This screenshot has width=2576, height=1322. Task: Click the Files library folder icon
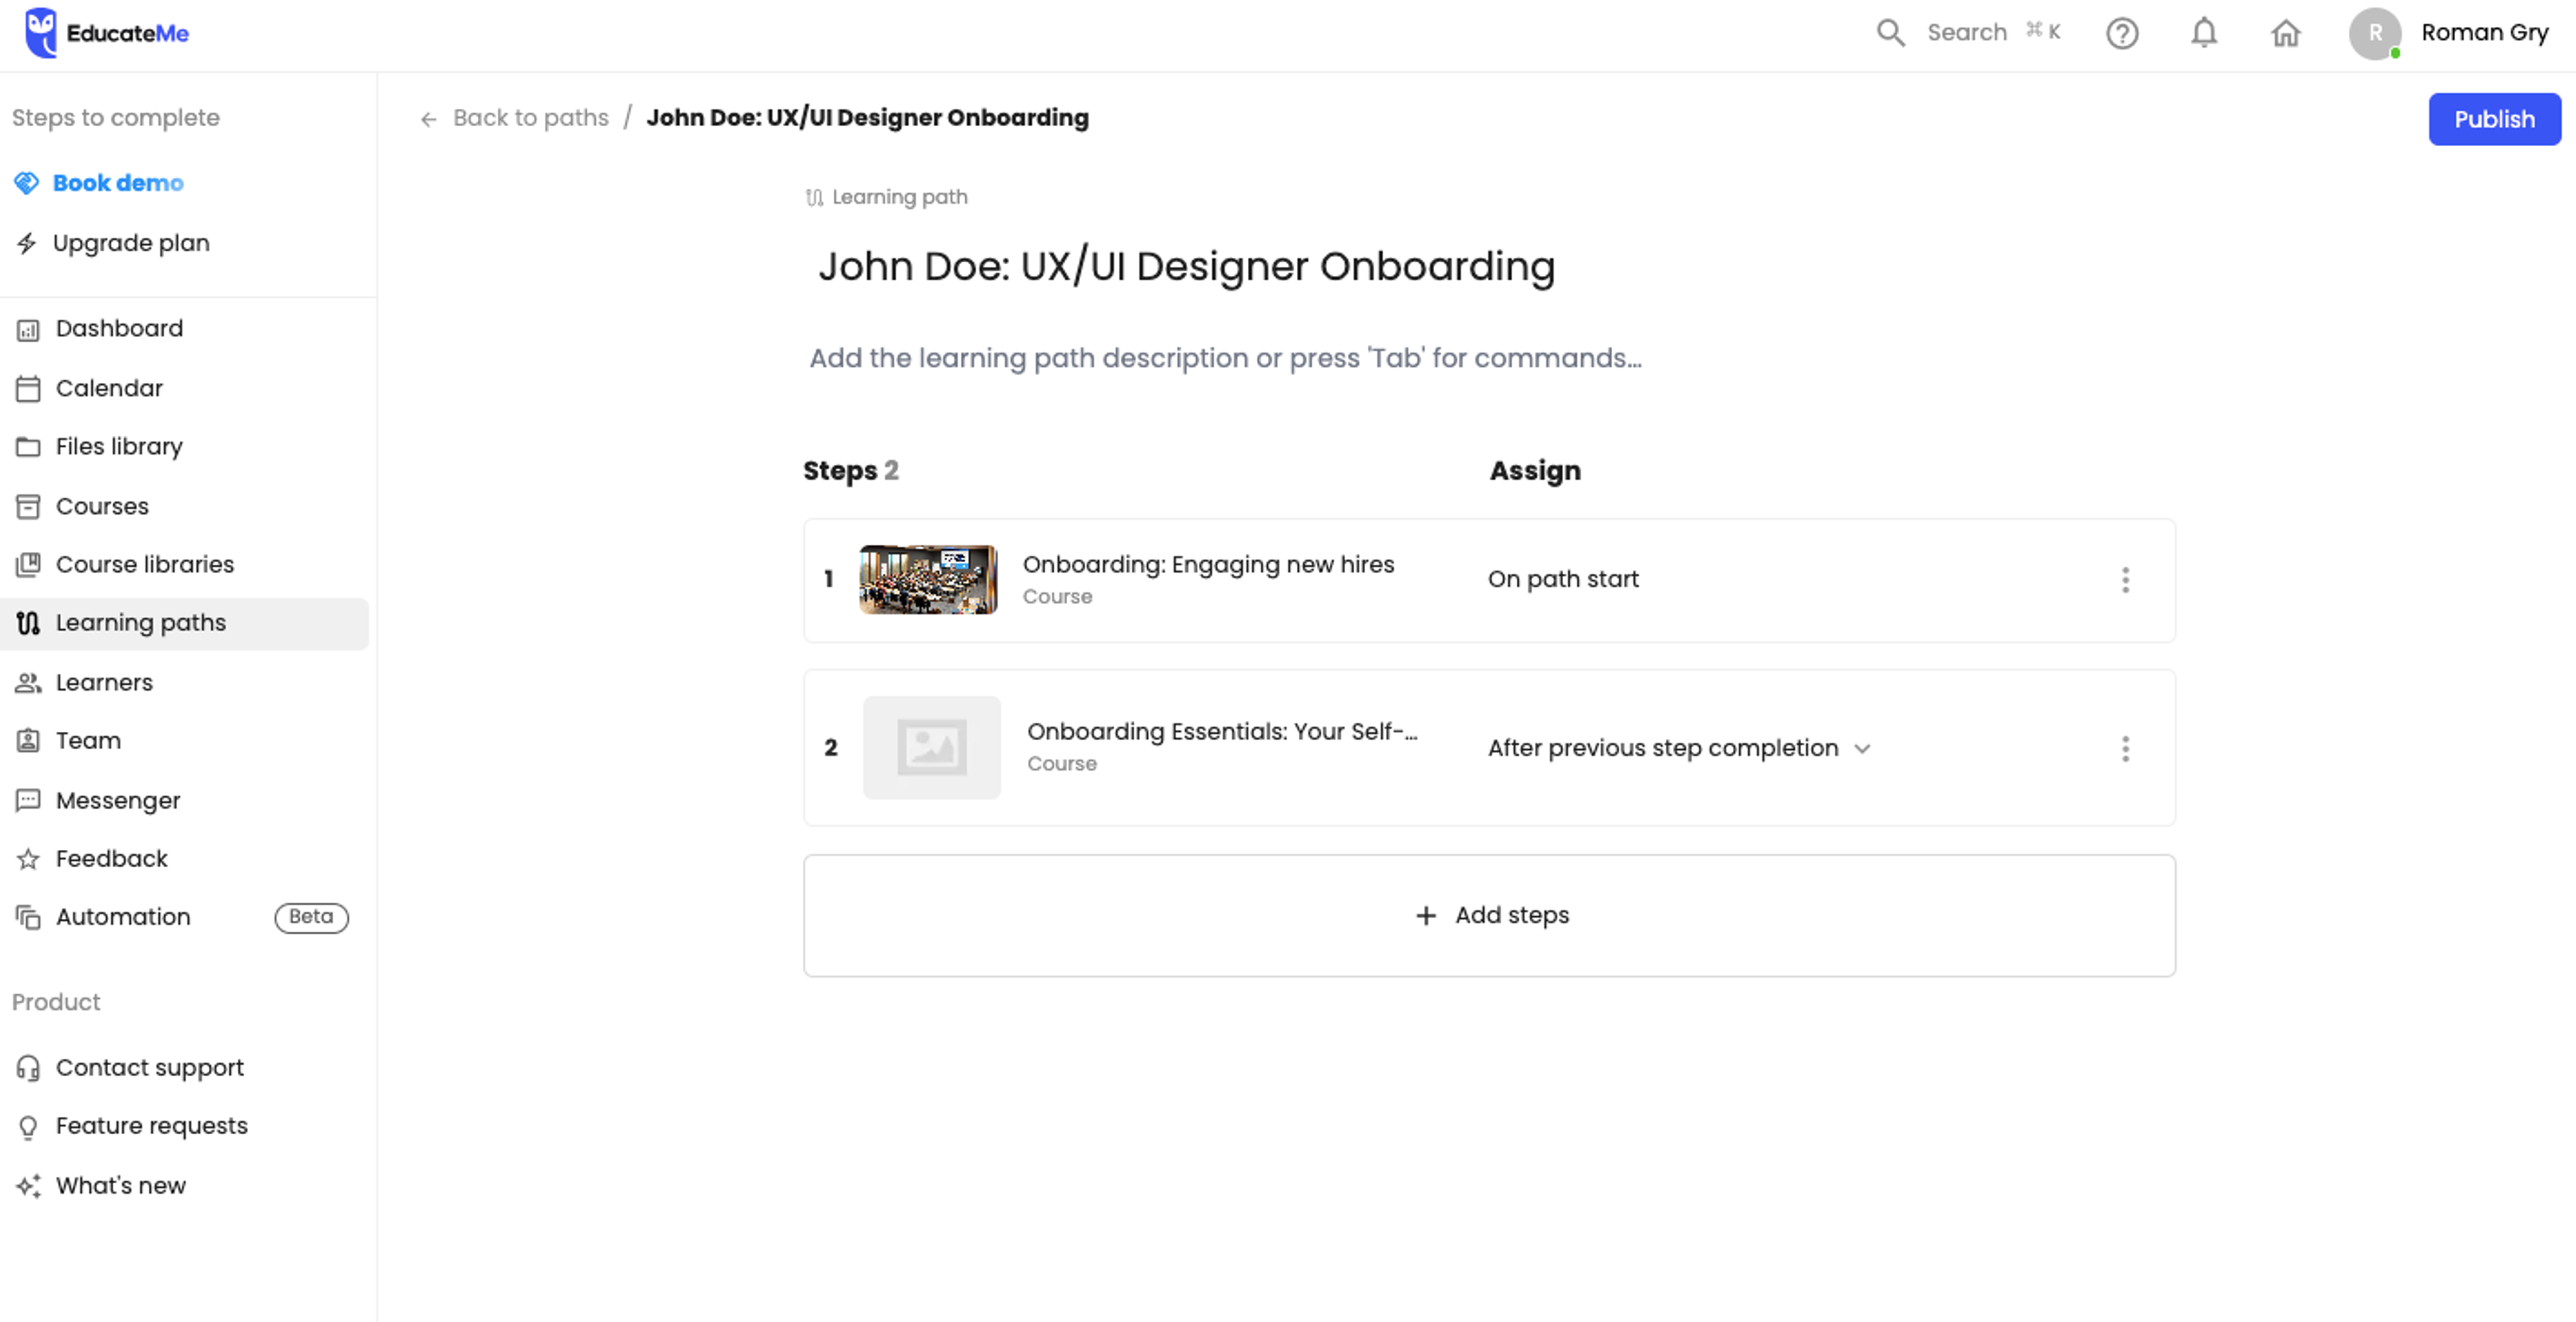pyautogui.click(x=28, y=447)
